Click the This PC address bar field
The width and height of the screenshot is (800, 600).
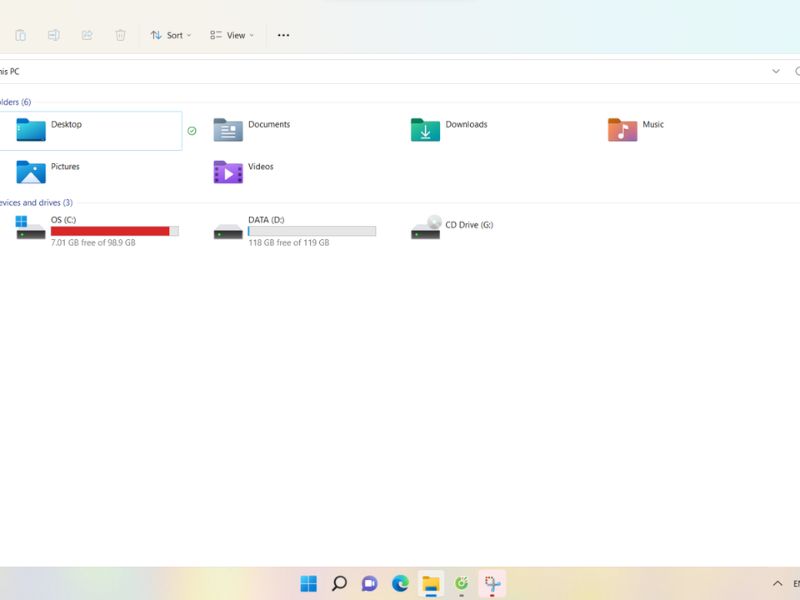point(383,71)
